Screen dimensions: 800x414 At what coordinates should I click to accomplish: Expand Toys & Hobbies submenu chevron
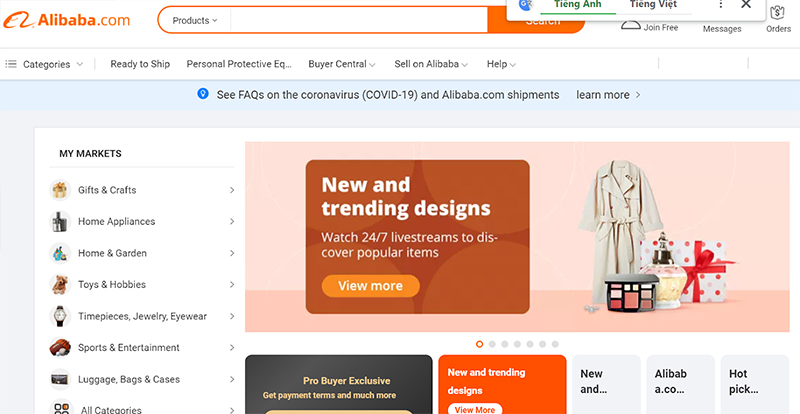232,284
